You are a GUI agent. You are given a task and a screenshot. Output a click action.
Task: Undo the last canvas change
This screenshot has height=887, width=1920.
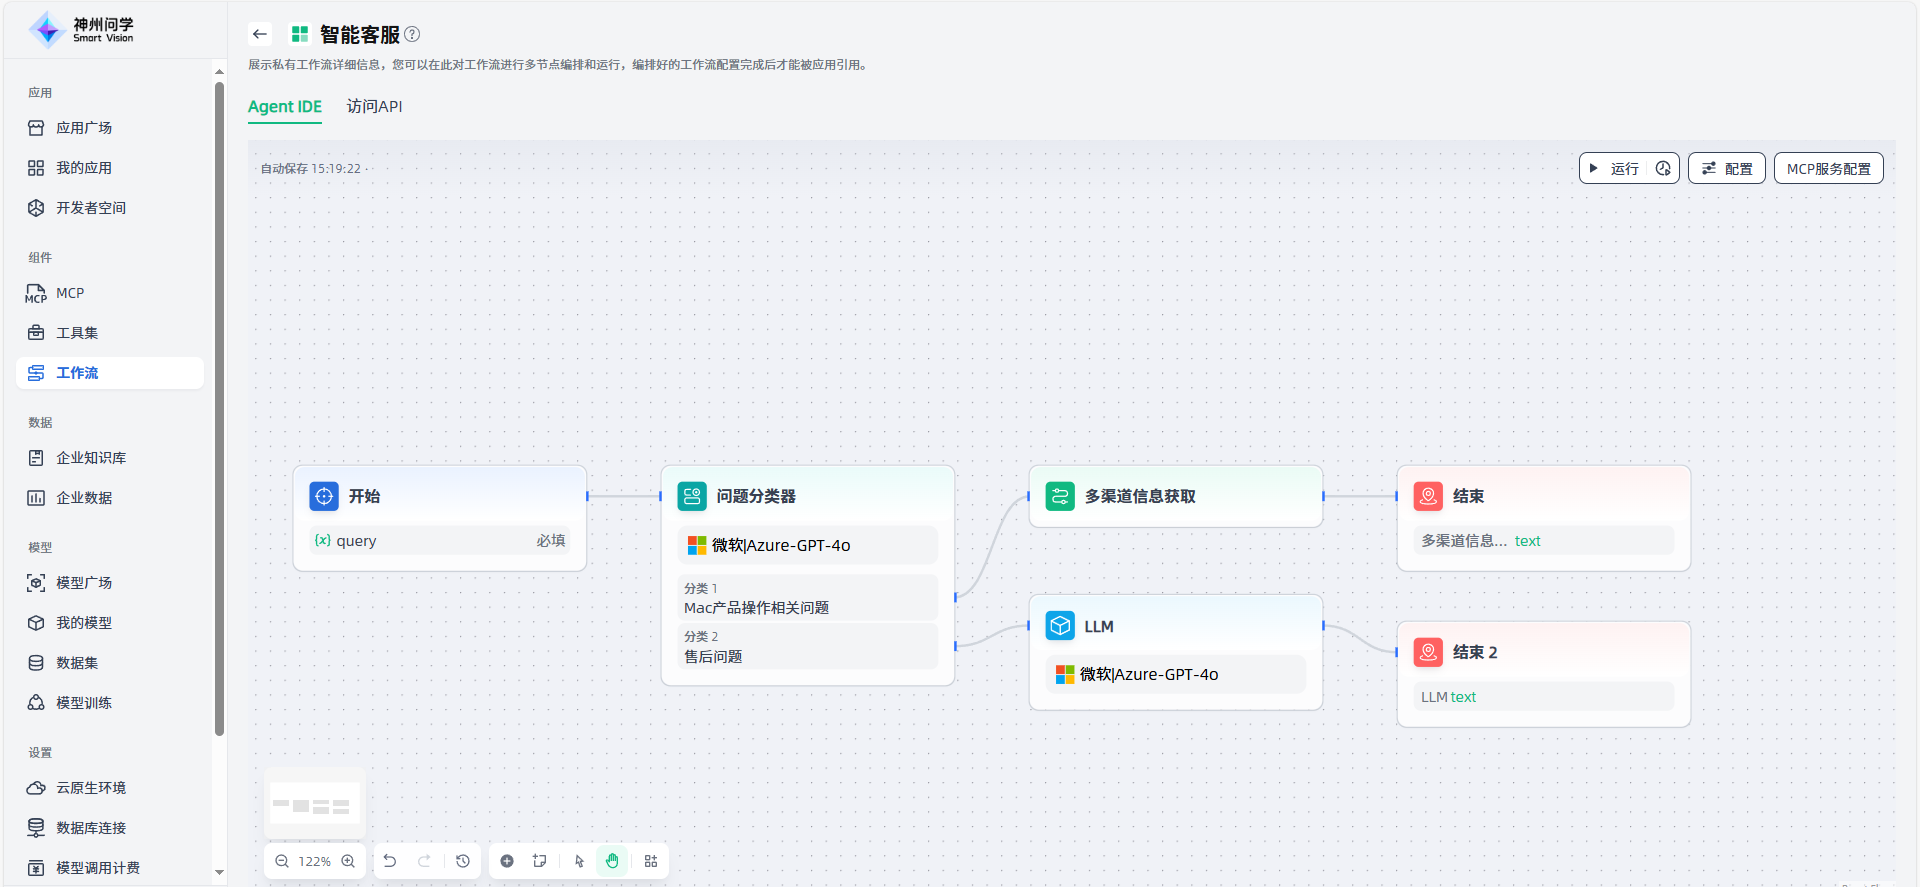(x=390, y=861)
